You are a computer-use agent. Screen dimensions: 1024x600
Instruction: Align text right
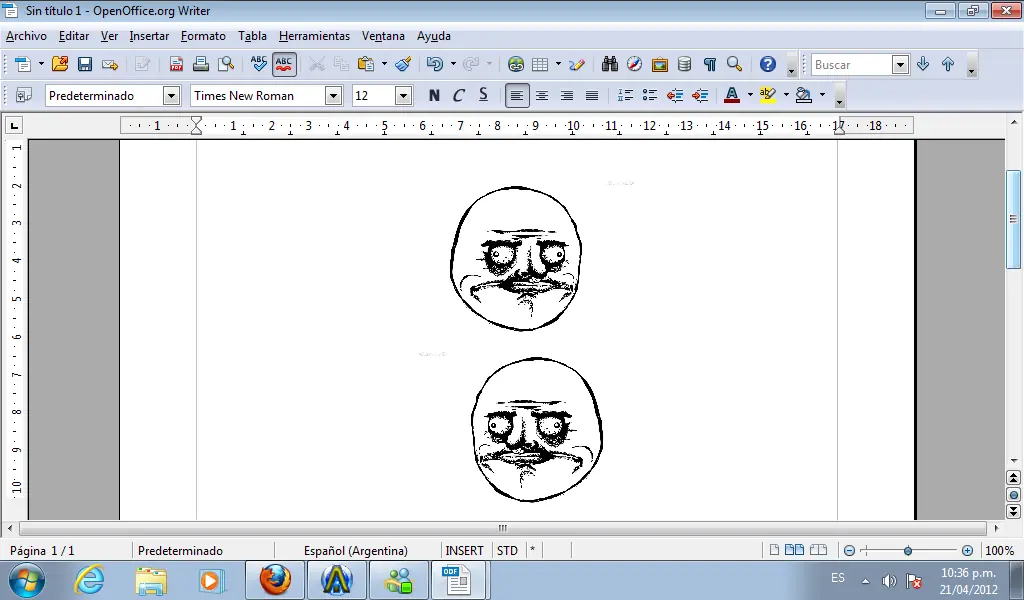pos(567,95)
